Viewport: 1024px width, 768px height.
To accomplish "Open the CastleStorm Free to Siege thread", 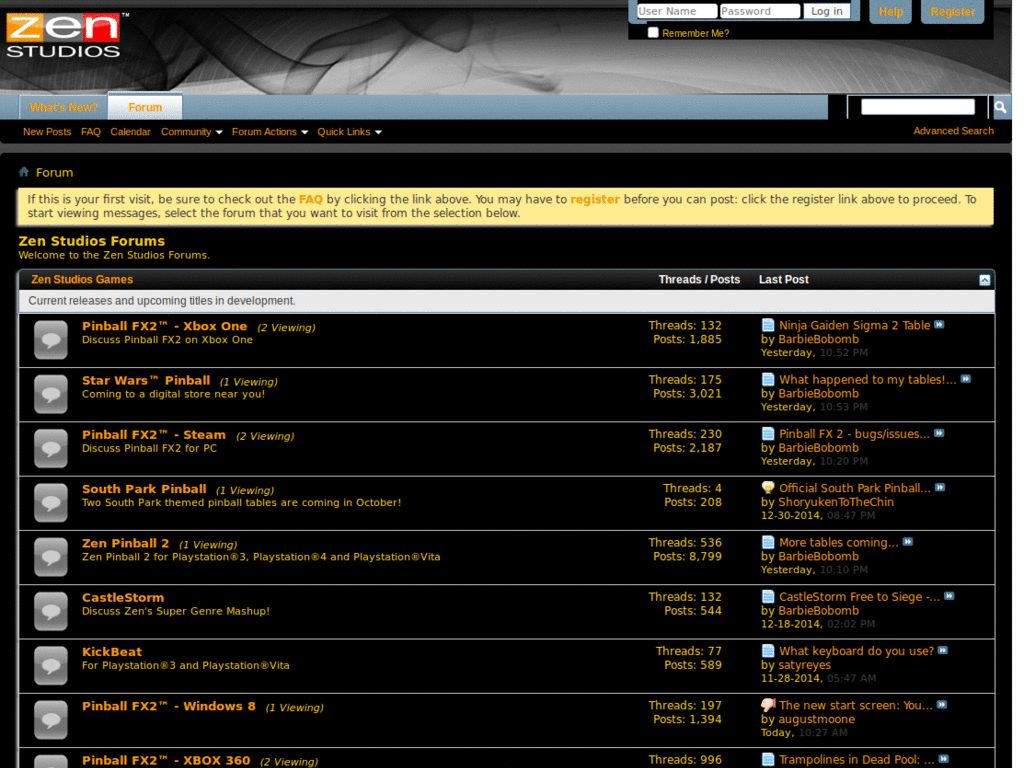I will (x=859, y=596).
